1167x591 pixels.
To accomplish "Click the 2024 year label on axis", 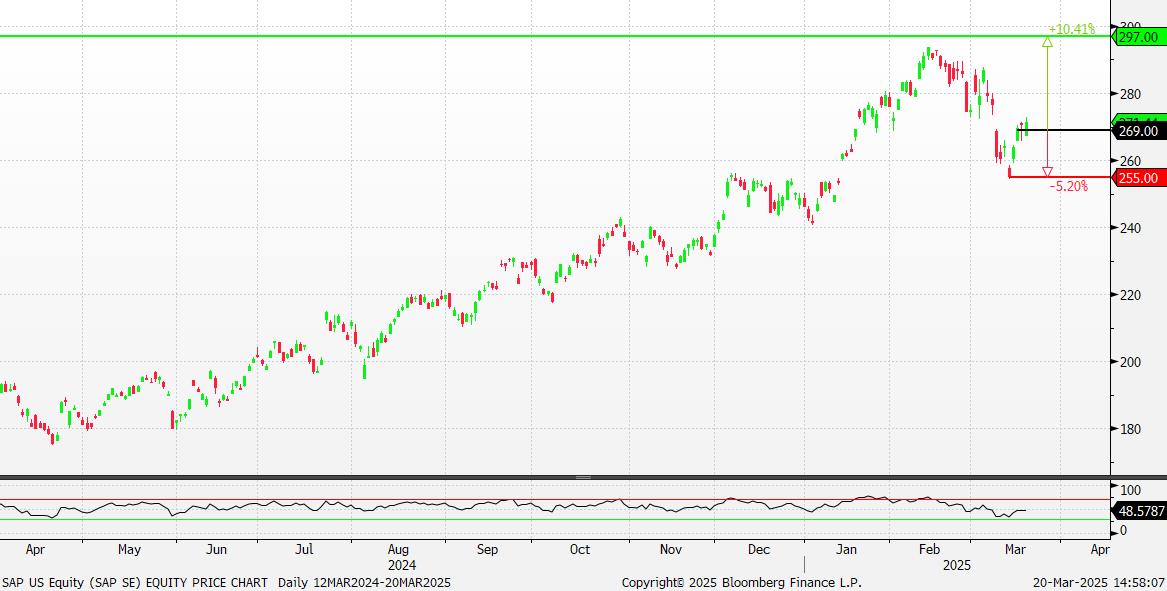I will tap(399, 564).
